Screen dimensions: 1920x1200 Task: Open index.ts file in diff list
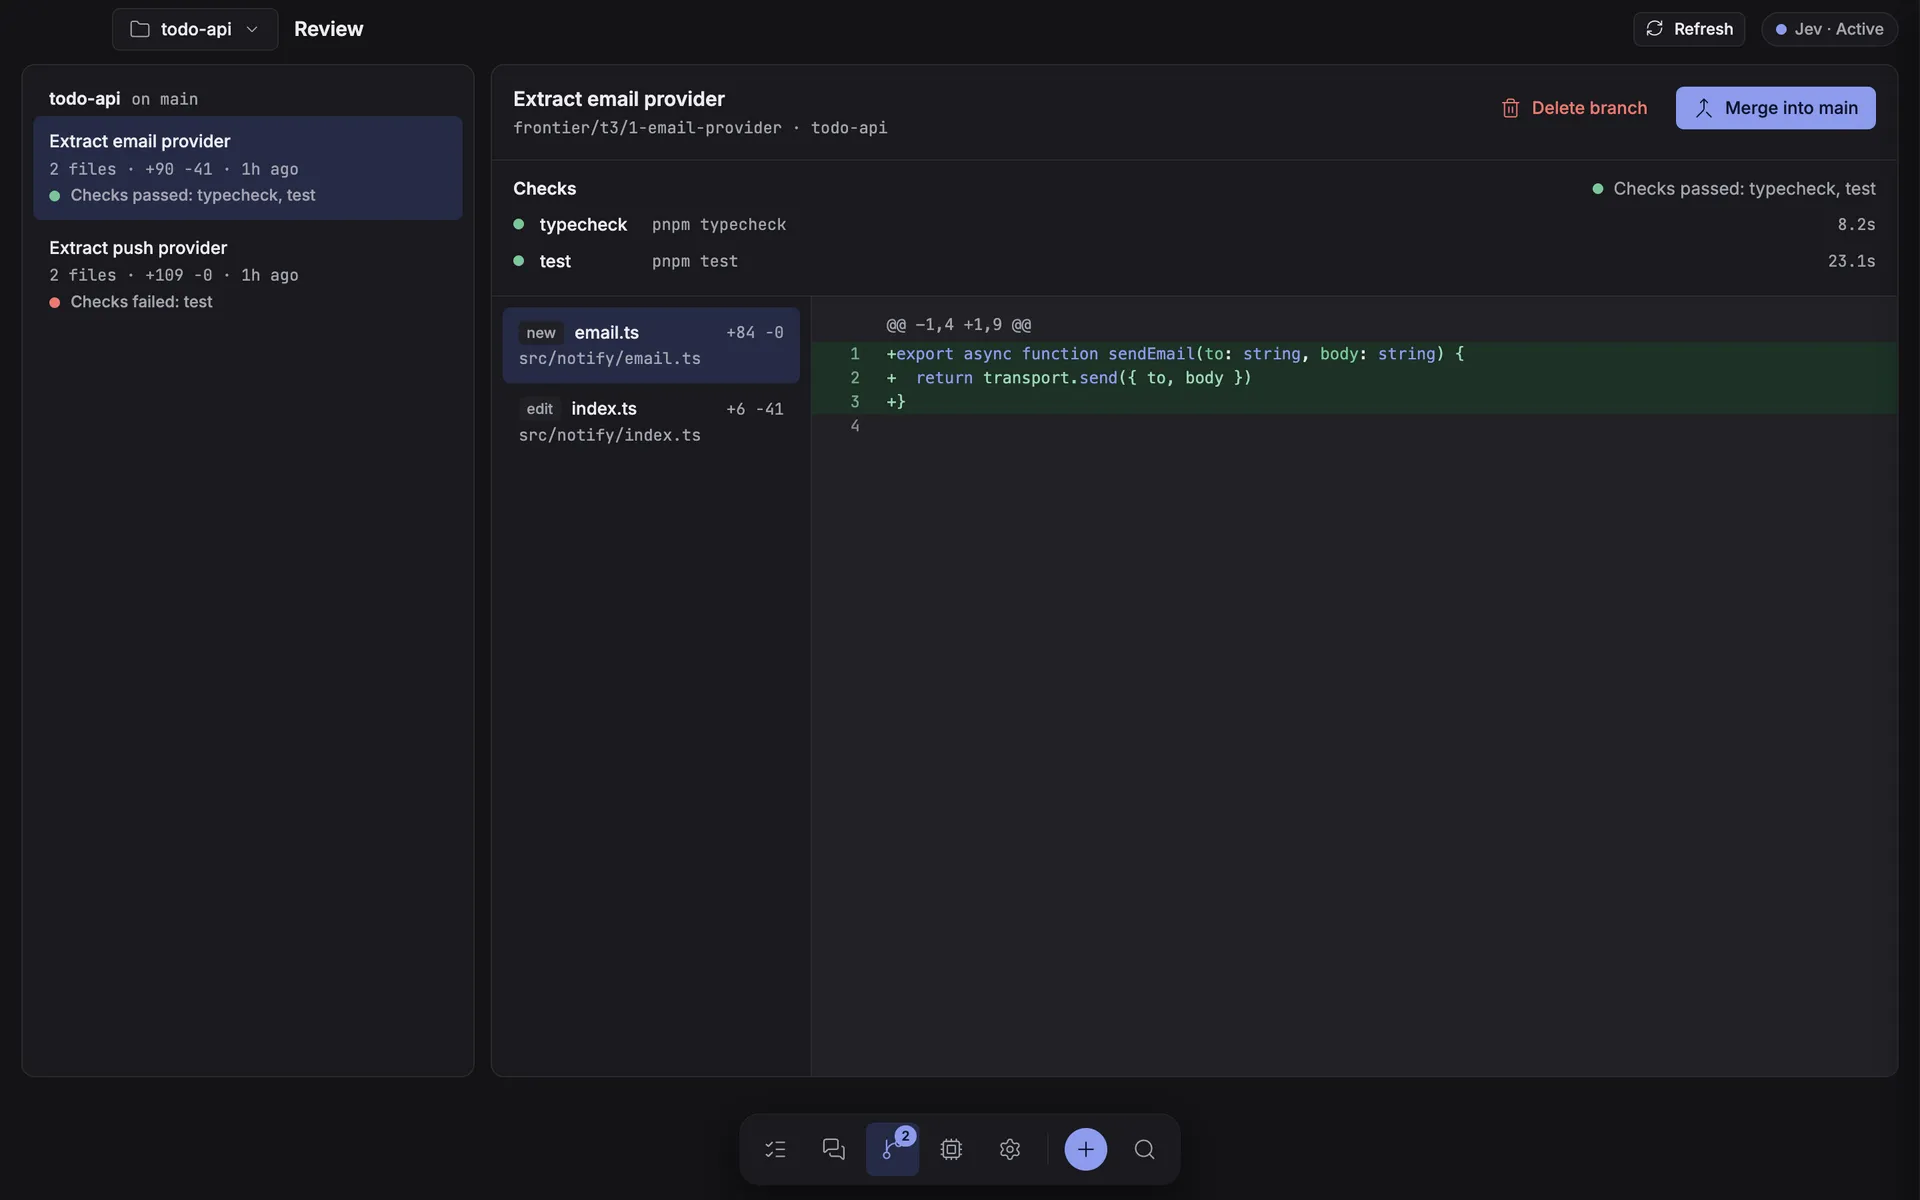651,421
